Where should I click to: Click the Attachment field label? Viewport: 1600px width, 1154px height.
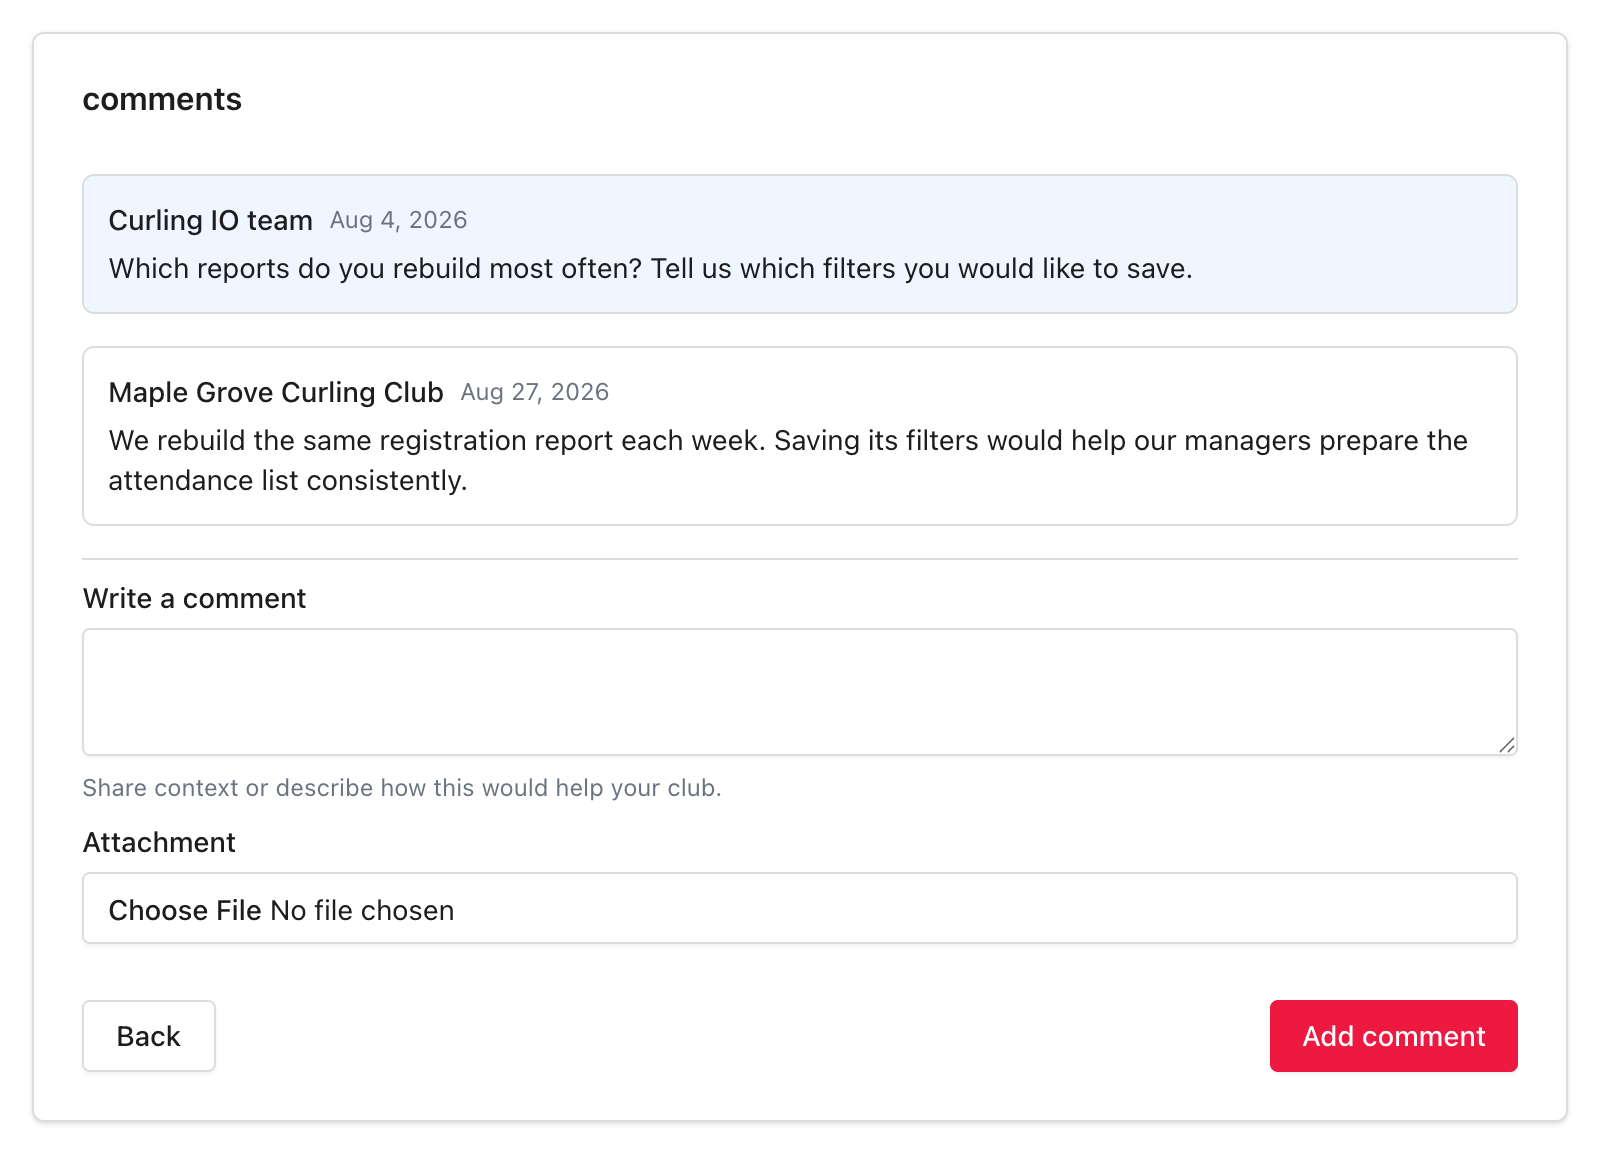point(159,842)
